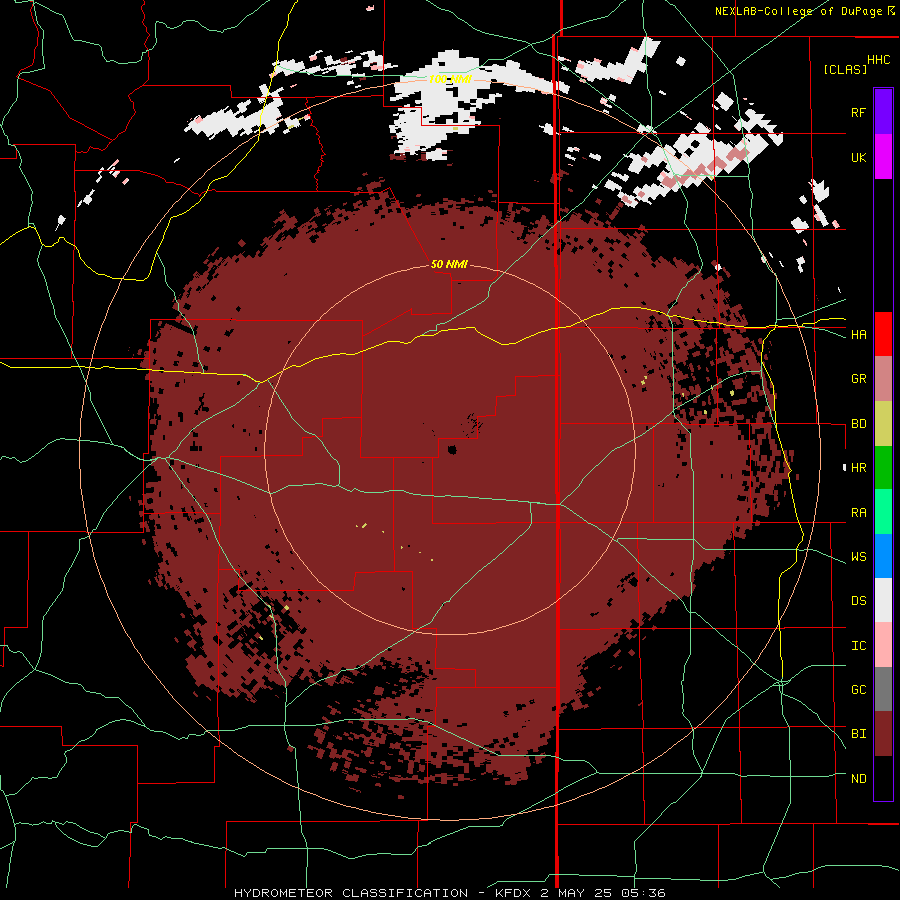900x900 pixels.
Task: Click the WS blue legend swatch
Action: coord(883,556)
